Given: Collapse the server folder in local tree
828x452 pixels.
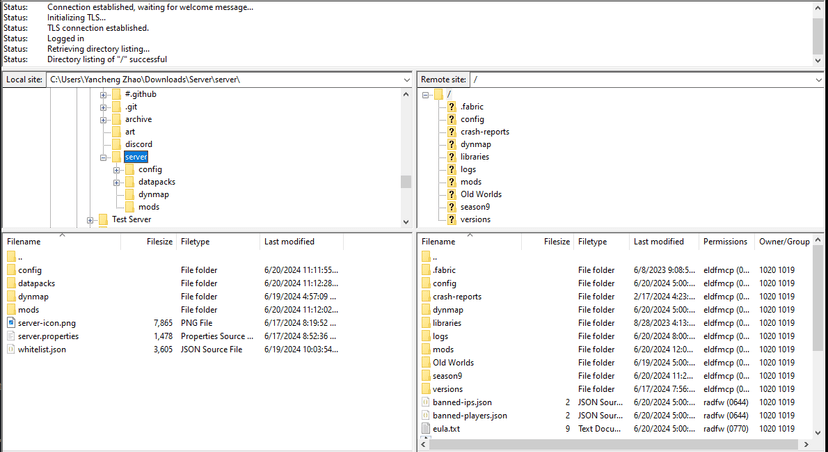Looking at the screenshot, I should pyautogui.click(x=103, y=157).
